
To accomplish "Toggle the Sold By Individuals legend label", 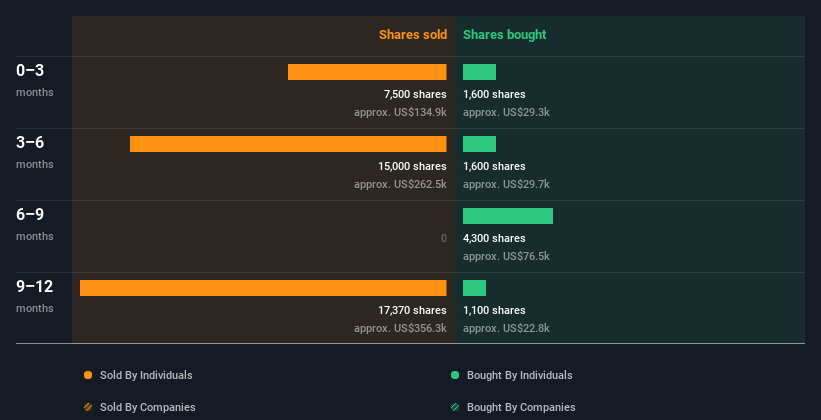I will click(x=146, y=375).
